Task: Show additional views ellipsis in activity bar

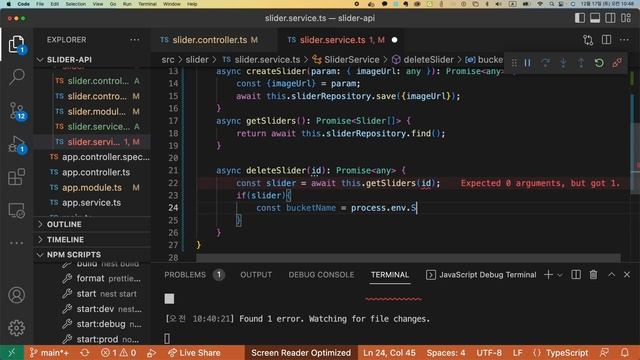Action: click(16, 243)
